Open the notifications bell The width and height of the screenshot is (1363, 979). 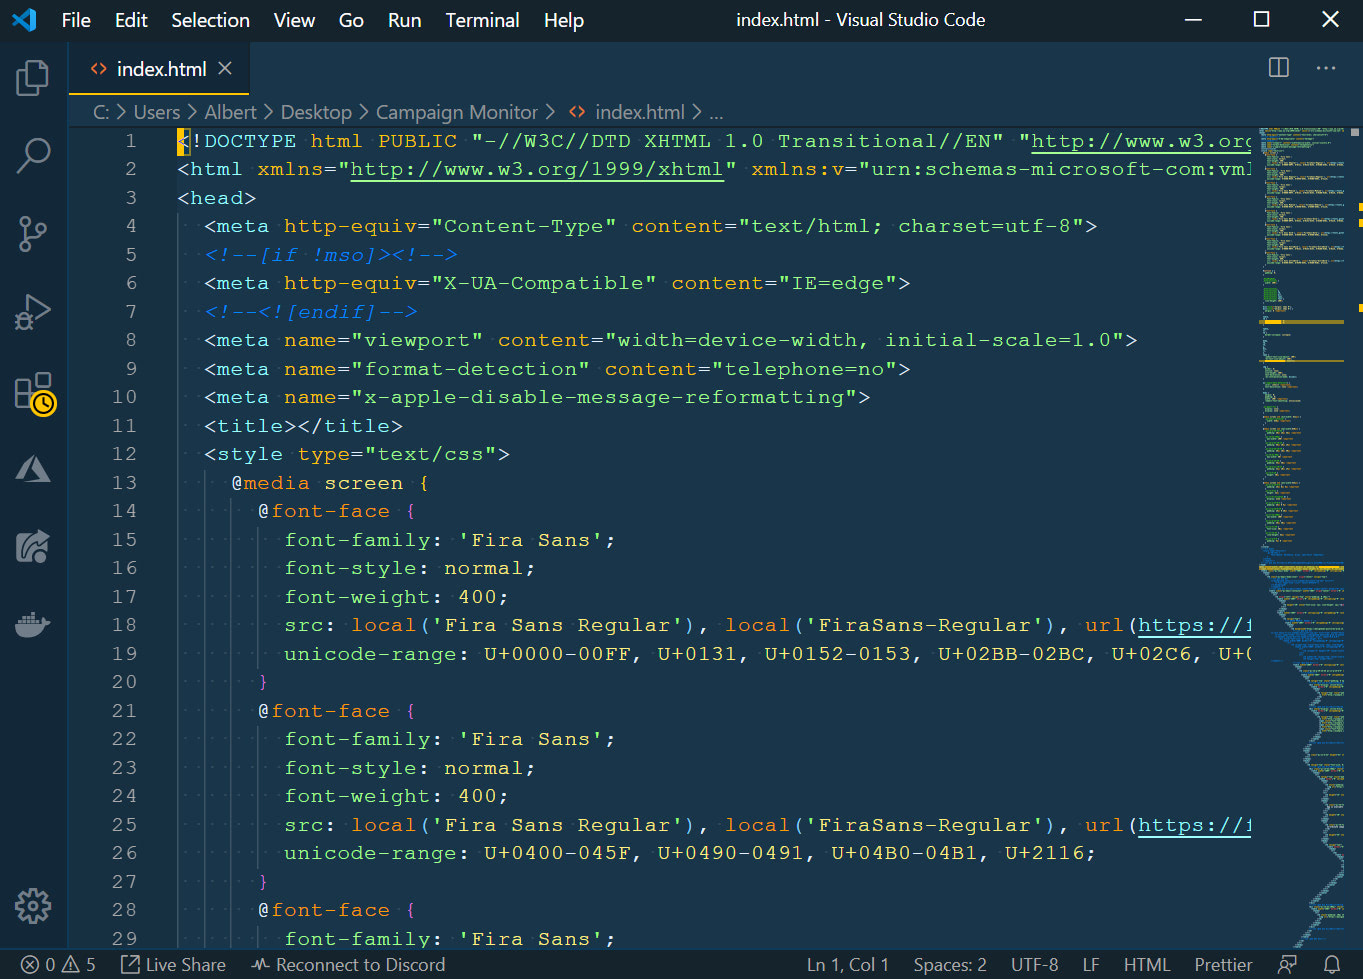tap(1332, 965)
